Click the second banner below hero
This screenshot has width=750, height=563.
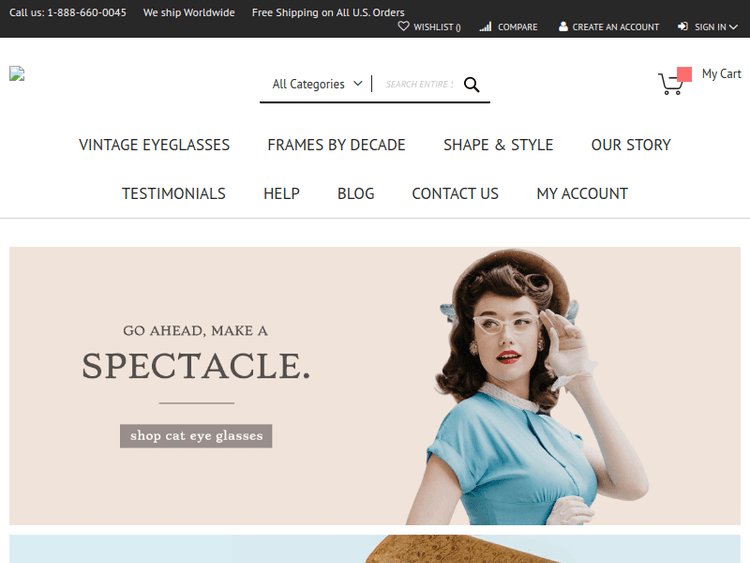coord(375,549)
